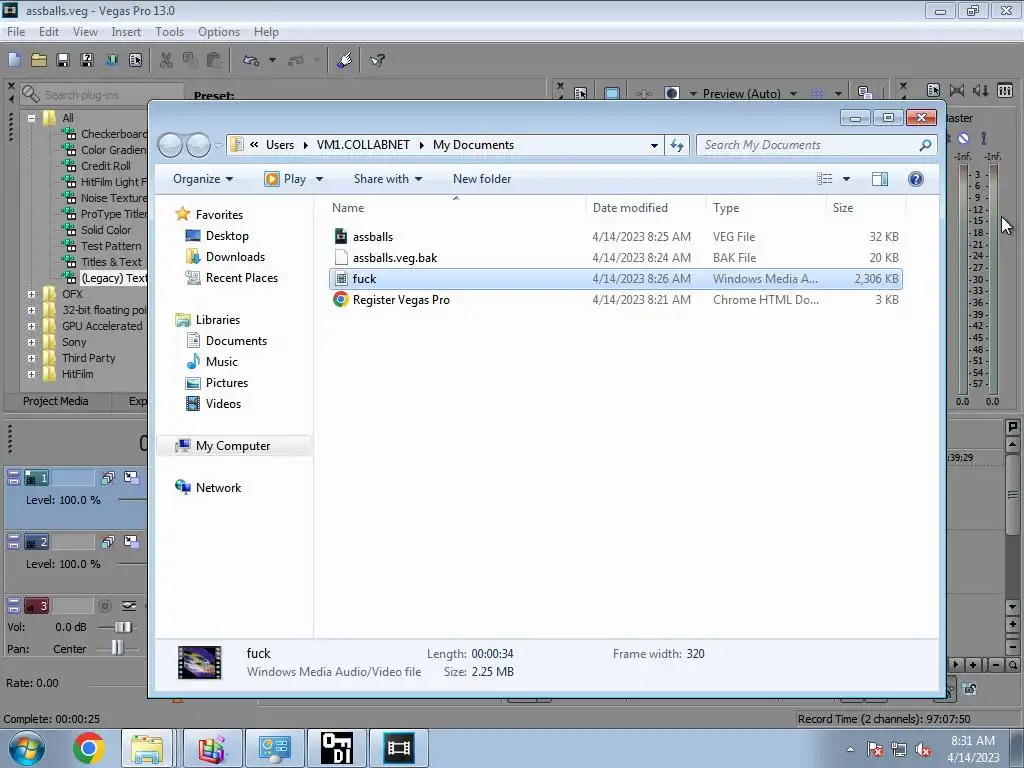Maximize track 2 height button
Image resolution: width=1024 pixels, height=768 pixels.
pyautogui.click(x=13, y=546)
